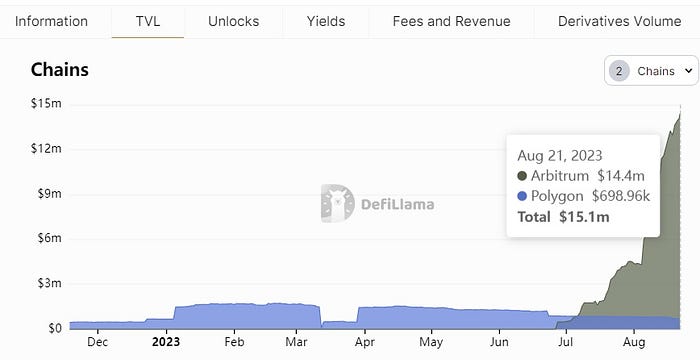Click the Aug 21, 2023 tooltip date
700x360 pixels.
(x=560, y=156)
